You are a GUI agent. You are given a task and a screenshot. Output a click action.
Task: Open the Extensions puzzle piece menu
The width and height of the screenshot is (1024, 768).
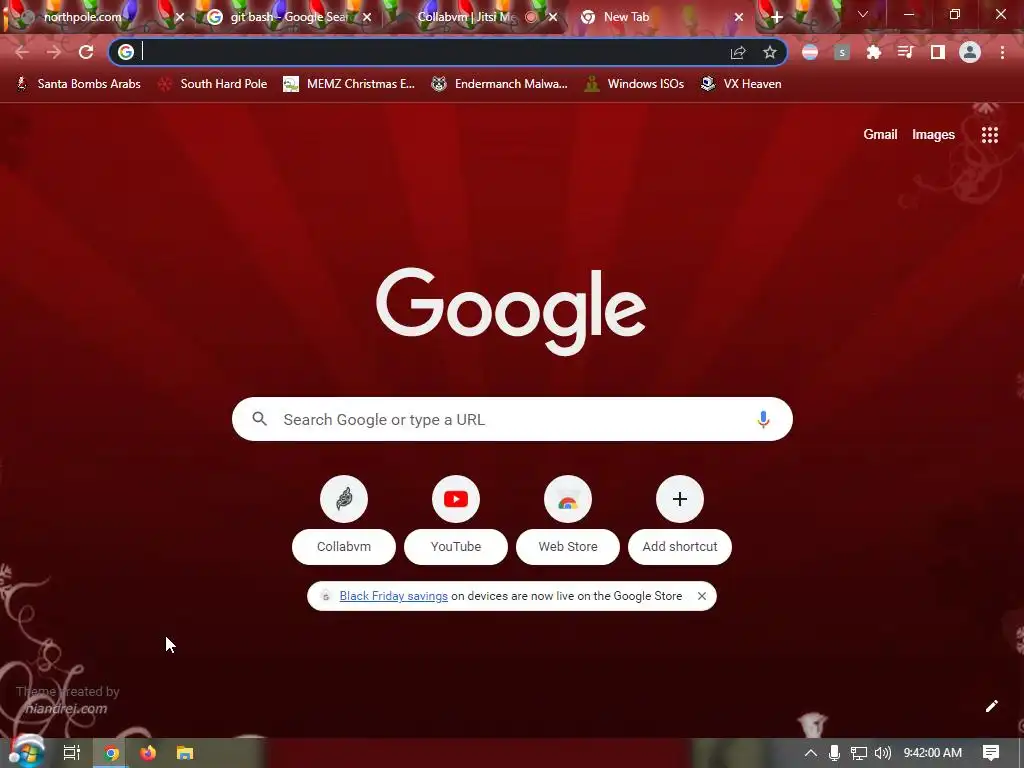(874, 52)
